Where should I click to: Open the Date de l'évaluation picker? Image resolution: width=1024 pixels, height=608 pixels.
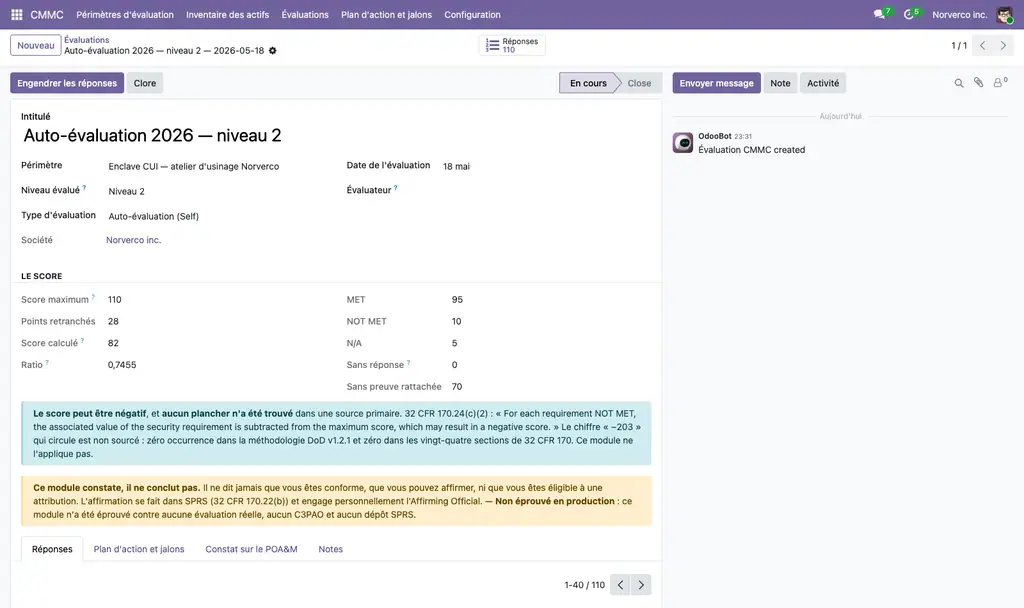click(546, 167)
